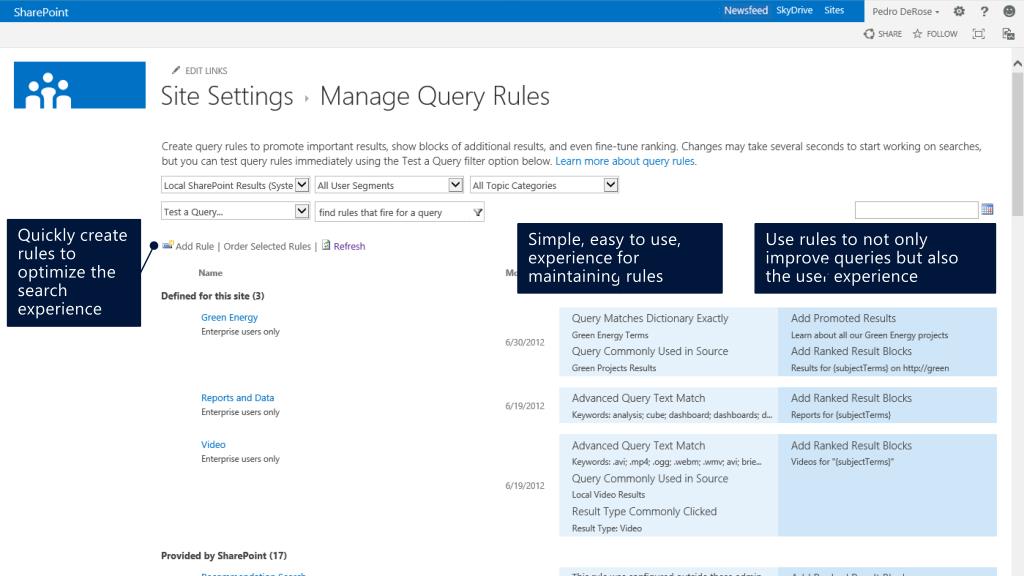Expand the All User Segments dropdown

[389, 185]
